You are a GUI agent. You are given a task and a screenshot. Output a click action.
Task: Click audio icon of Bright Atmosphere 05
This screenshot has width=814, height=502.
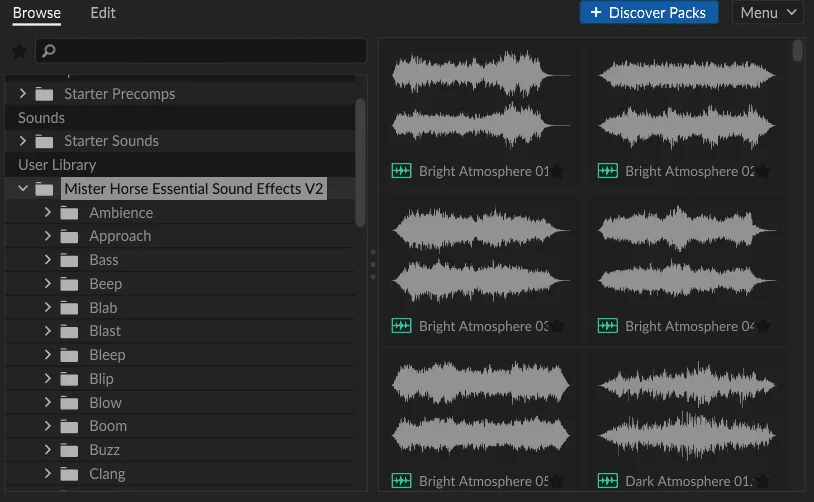[x=401, y=481]
